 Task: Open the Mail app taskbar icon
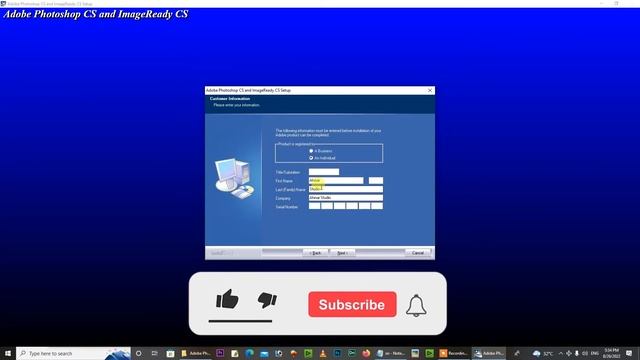tap(264, 353)
